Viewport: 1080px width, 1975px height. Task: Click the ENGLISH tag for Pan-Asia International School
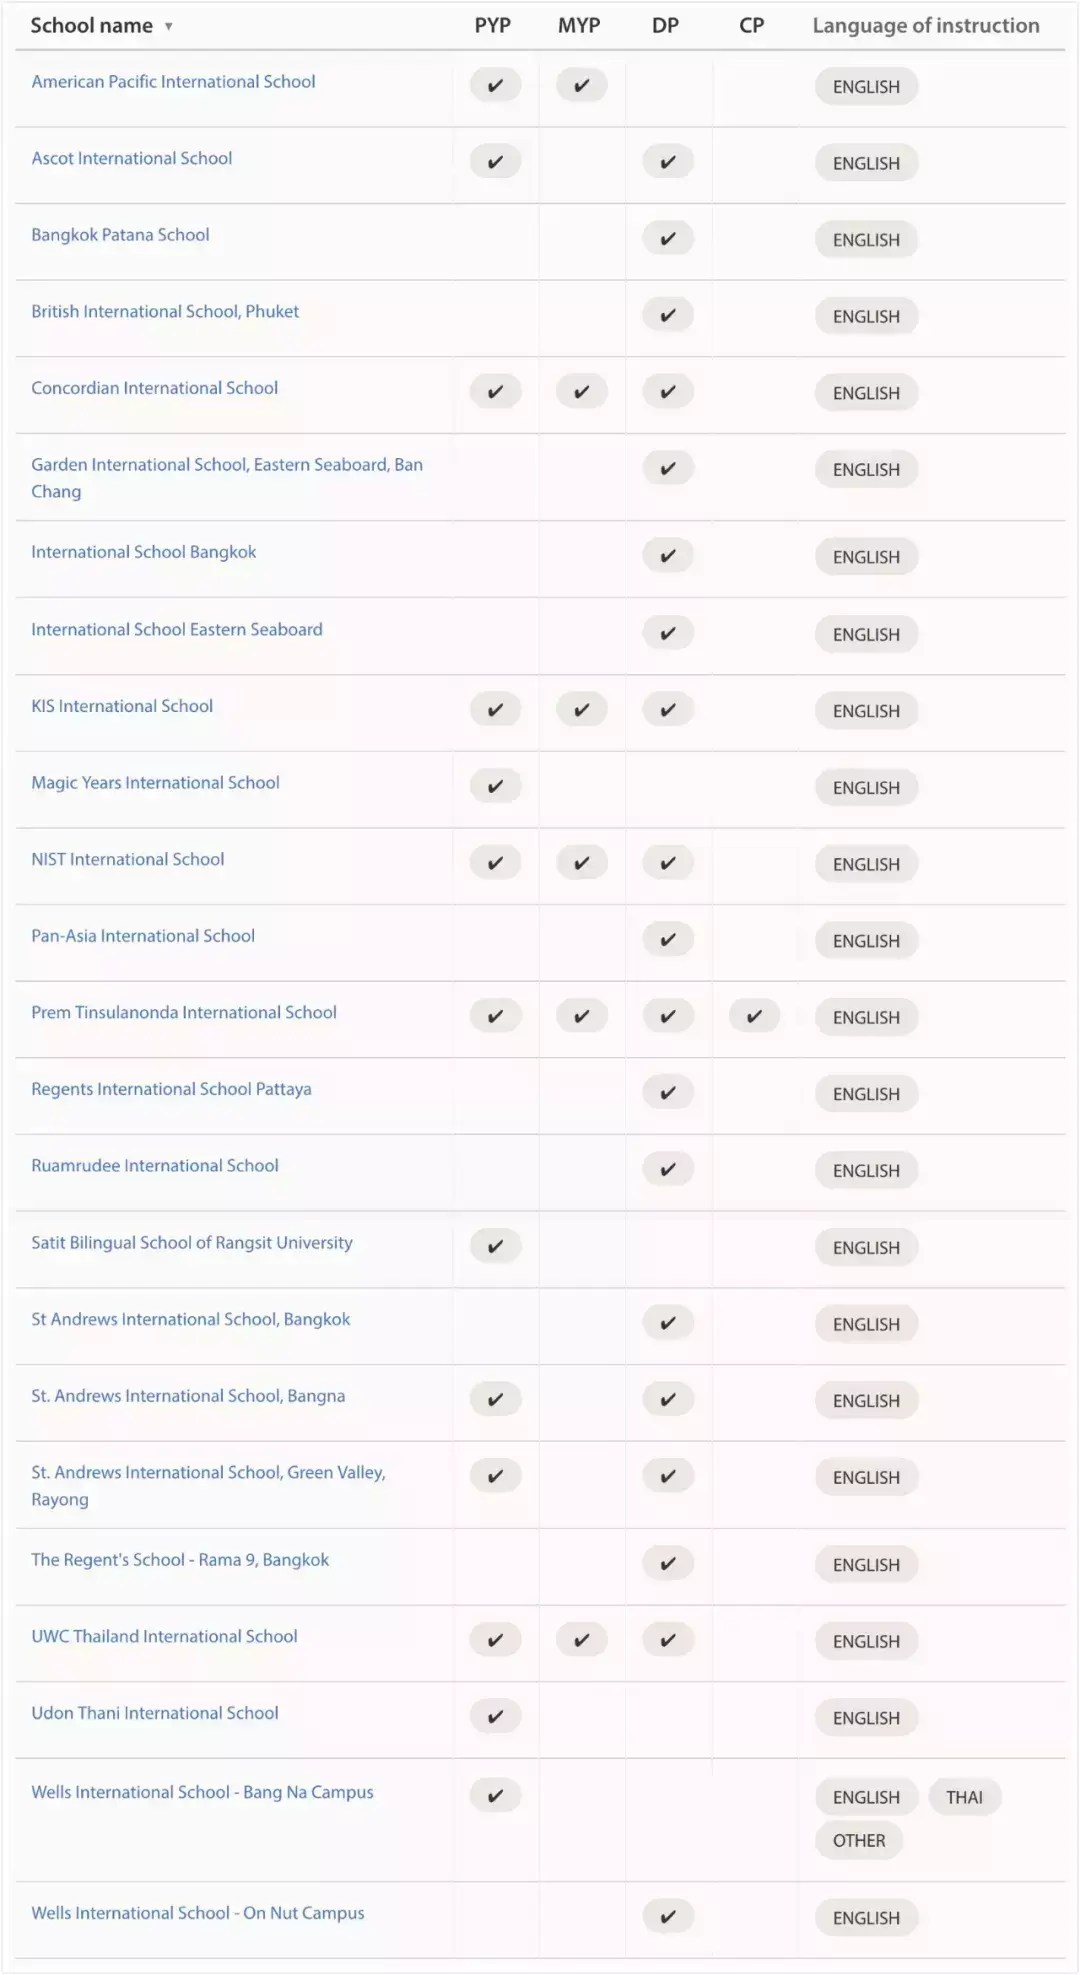point(866,941)
